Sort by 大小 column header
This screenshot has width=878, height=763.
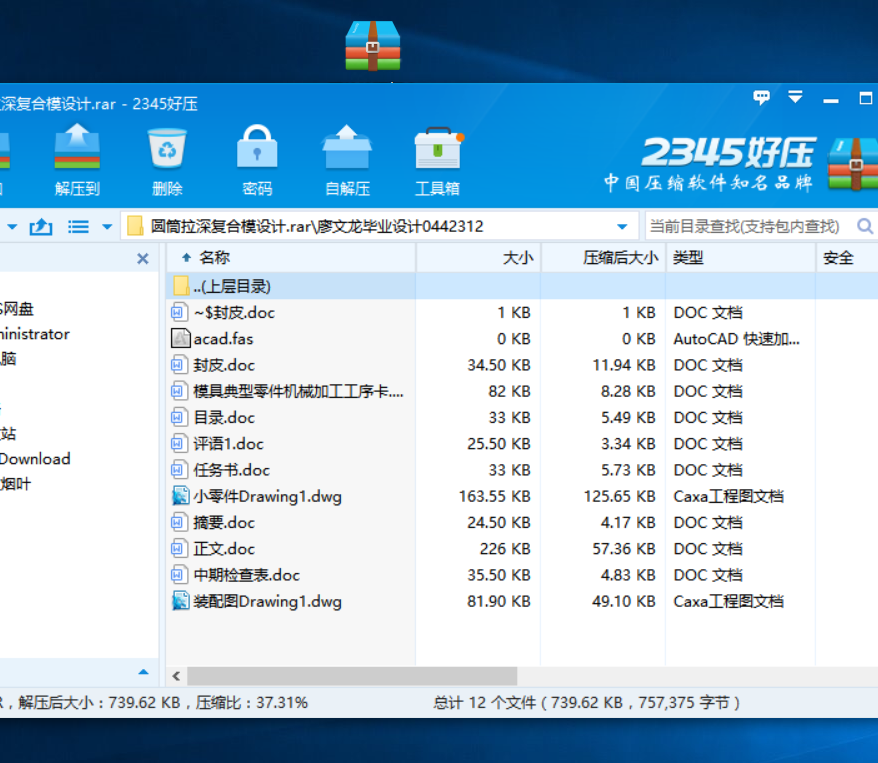pos(478,258)
